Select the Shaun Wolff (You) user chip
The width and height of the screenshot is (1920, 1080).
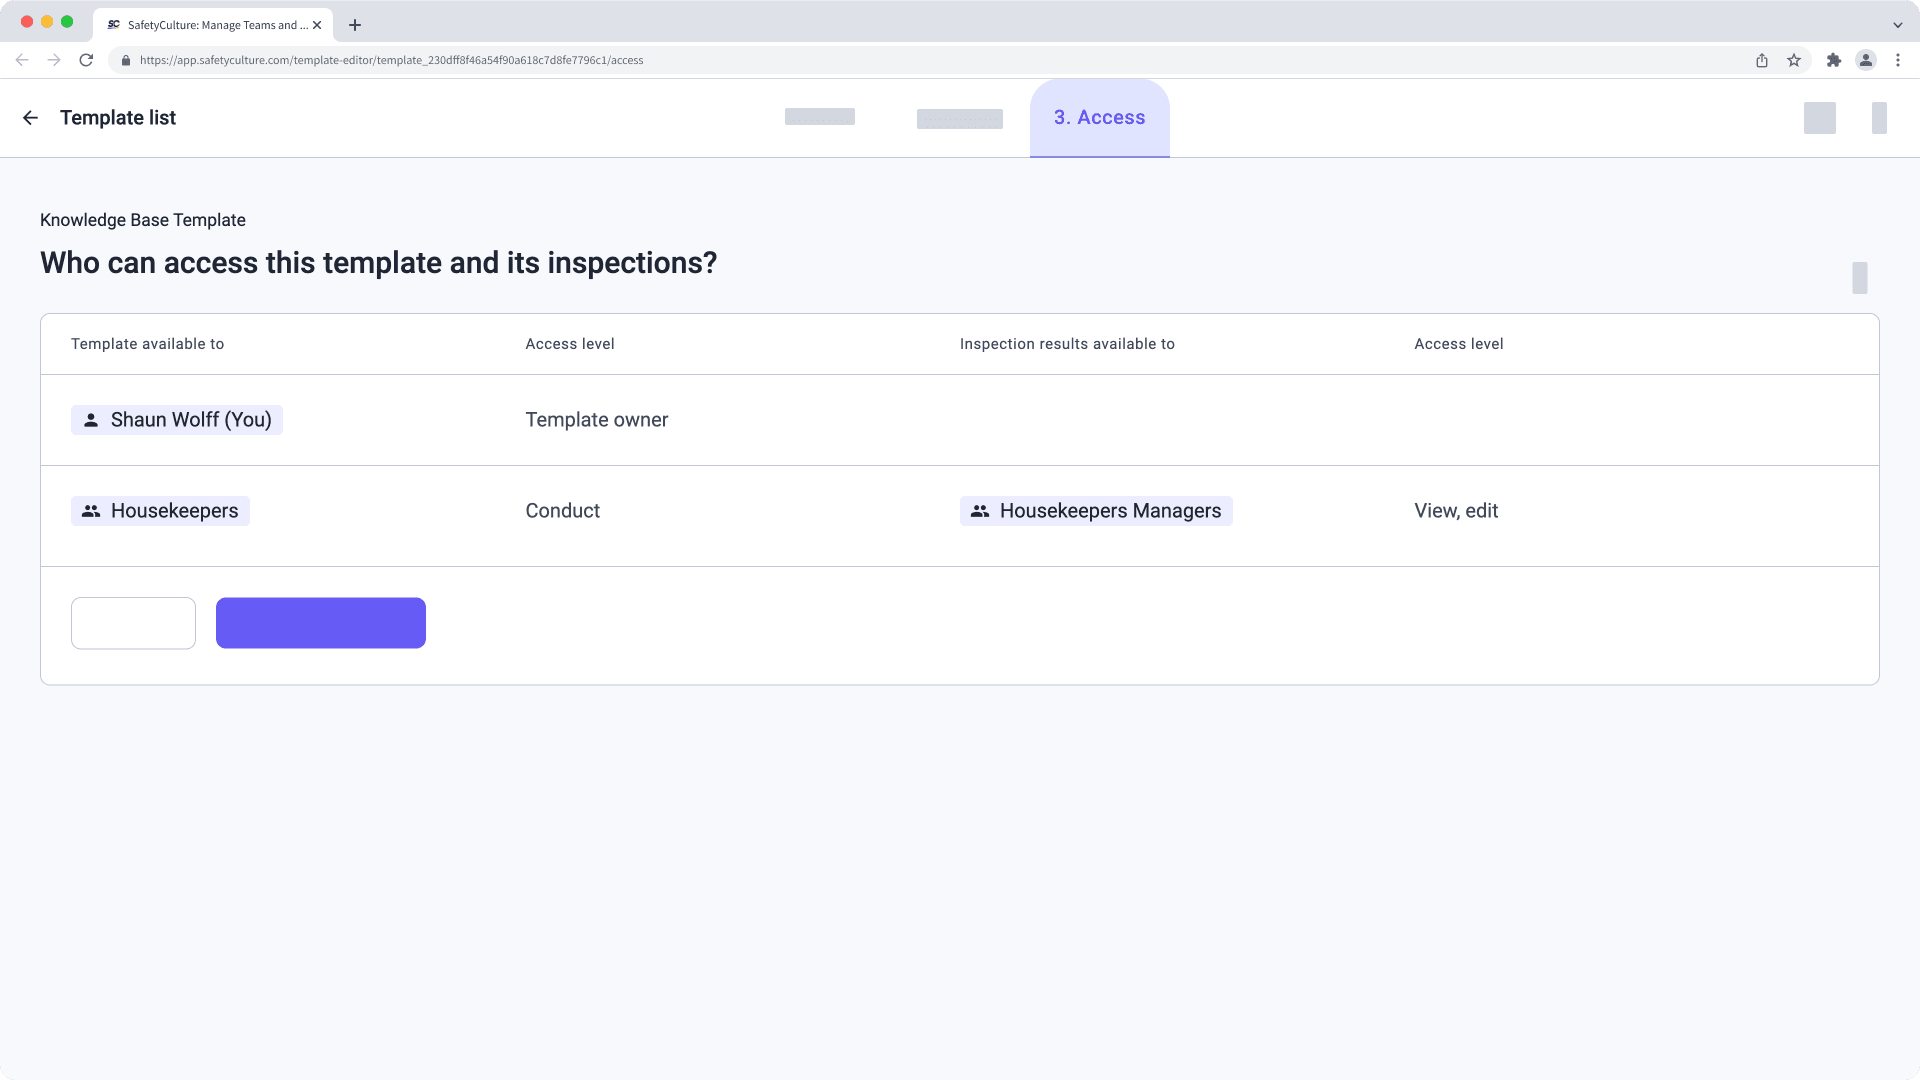pos(177,420)
